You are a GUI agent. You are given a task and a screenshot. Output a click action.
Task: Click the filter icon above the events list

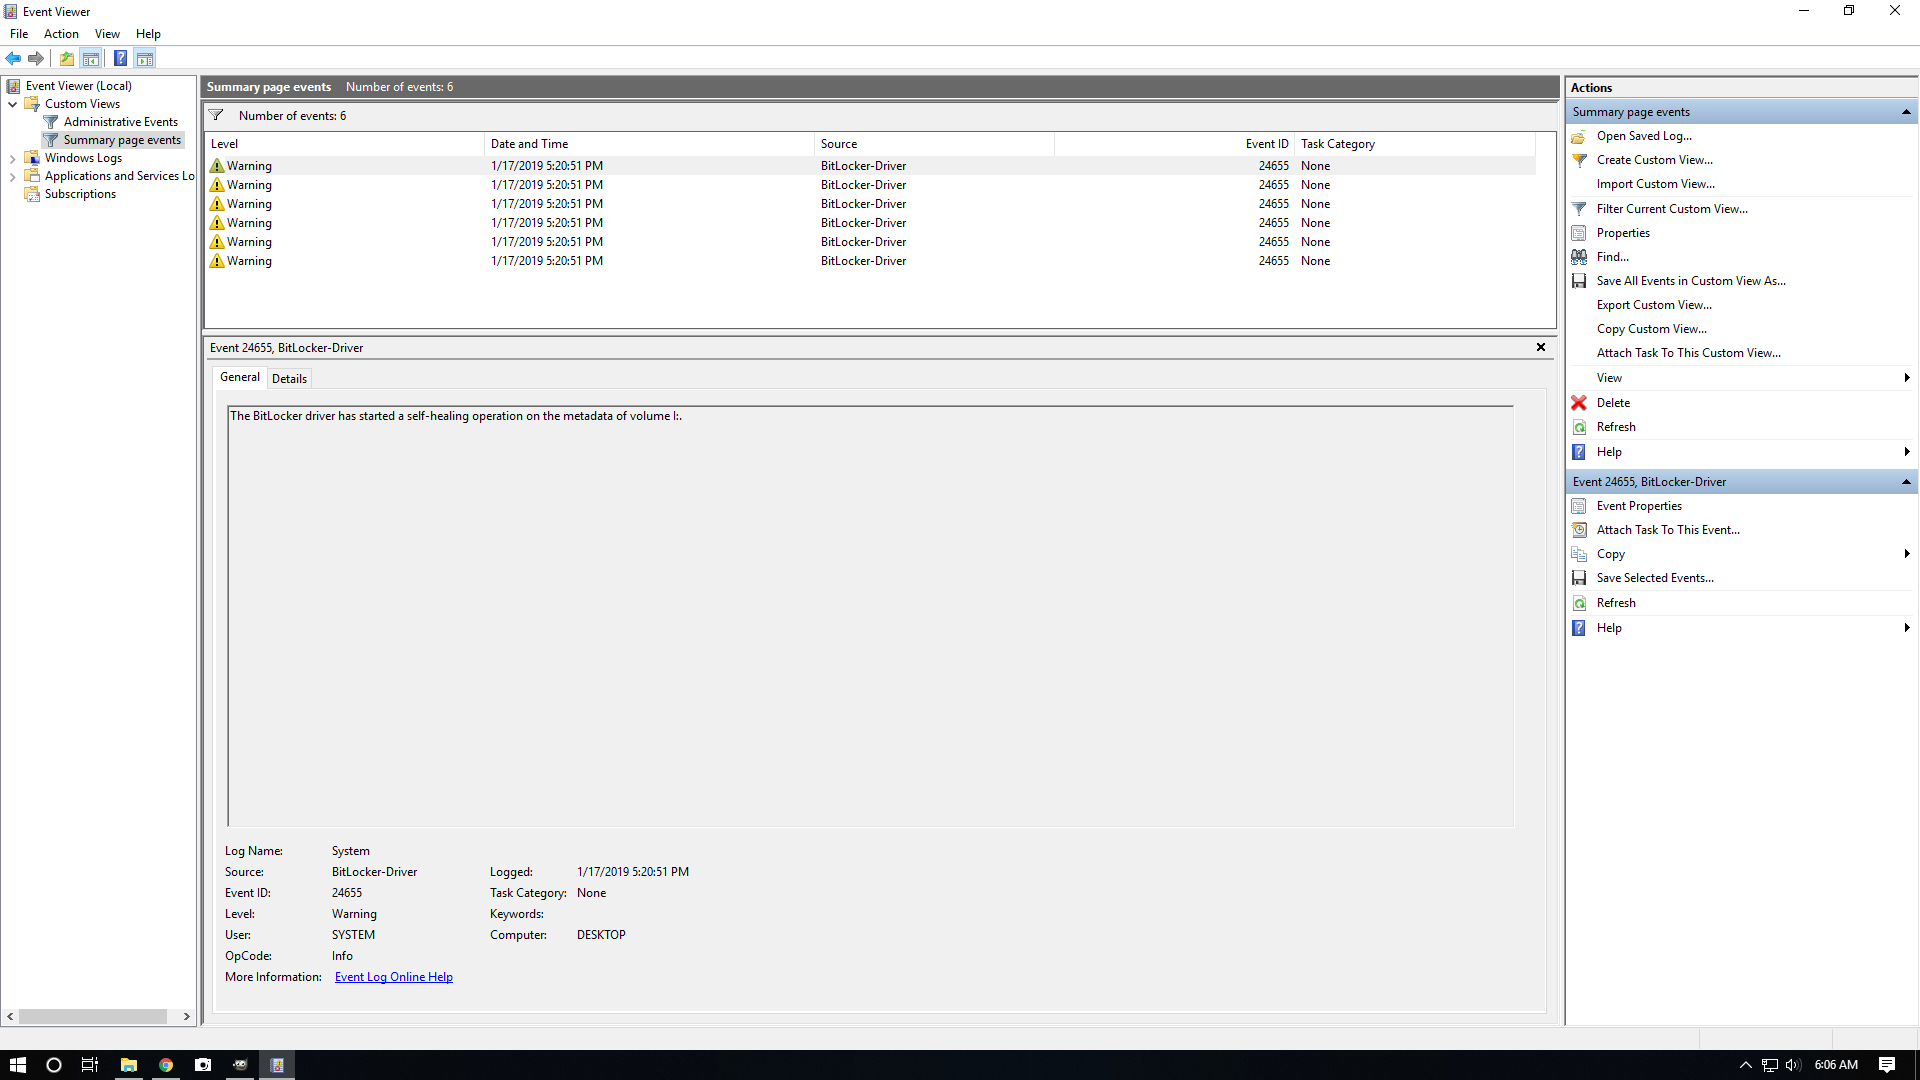click(216, 115)
